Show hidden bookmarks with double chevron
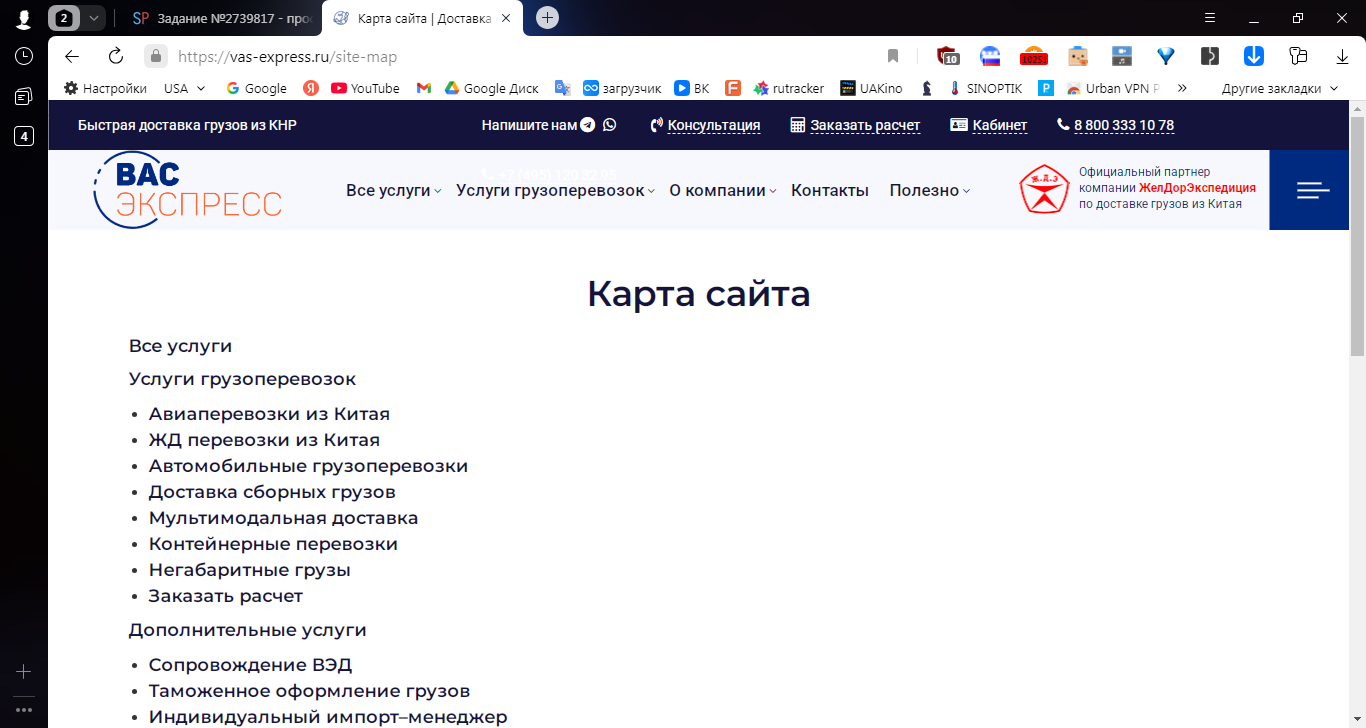Screen dimensions: 1366x728 (1182, 88)
